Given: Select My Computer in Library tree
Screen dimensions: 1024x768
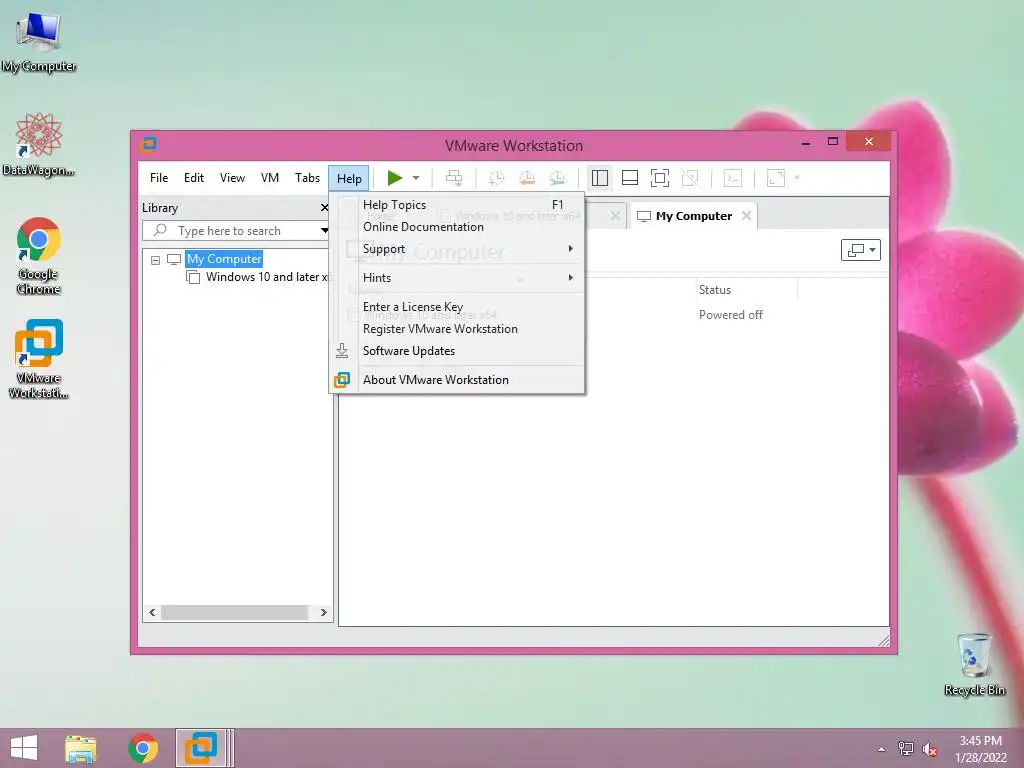Looking at the screenshot, I should point(224,259).
